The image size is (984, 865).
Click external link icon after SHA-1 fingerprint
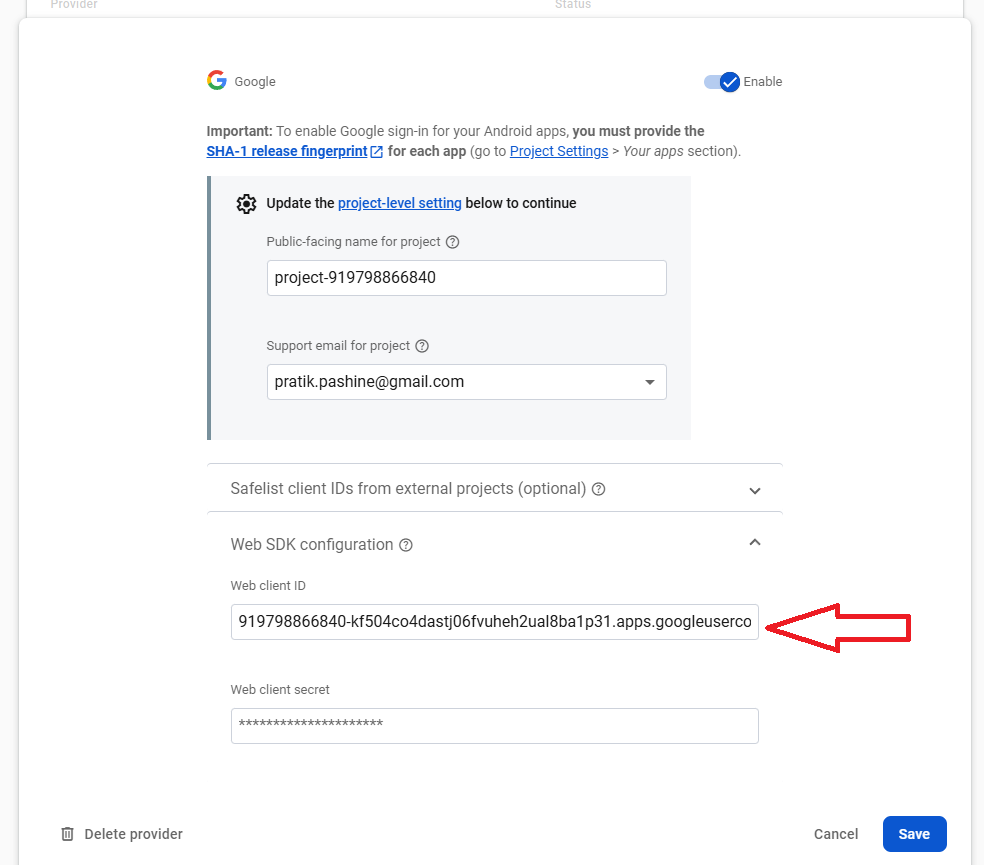coord(376,152)
